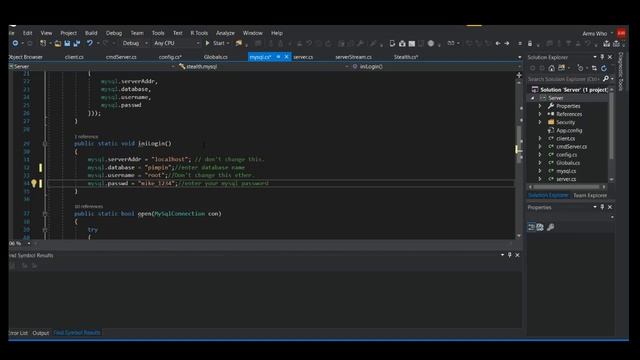
Task: Expand the client.cs tree node
Action: pos(540,139)
